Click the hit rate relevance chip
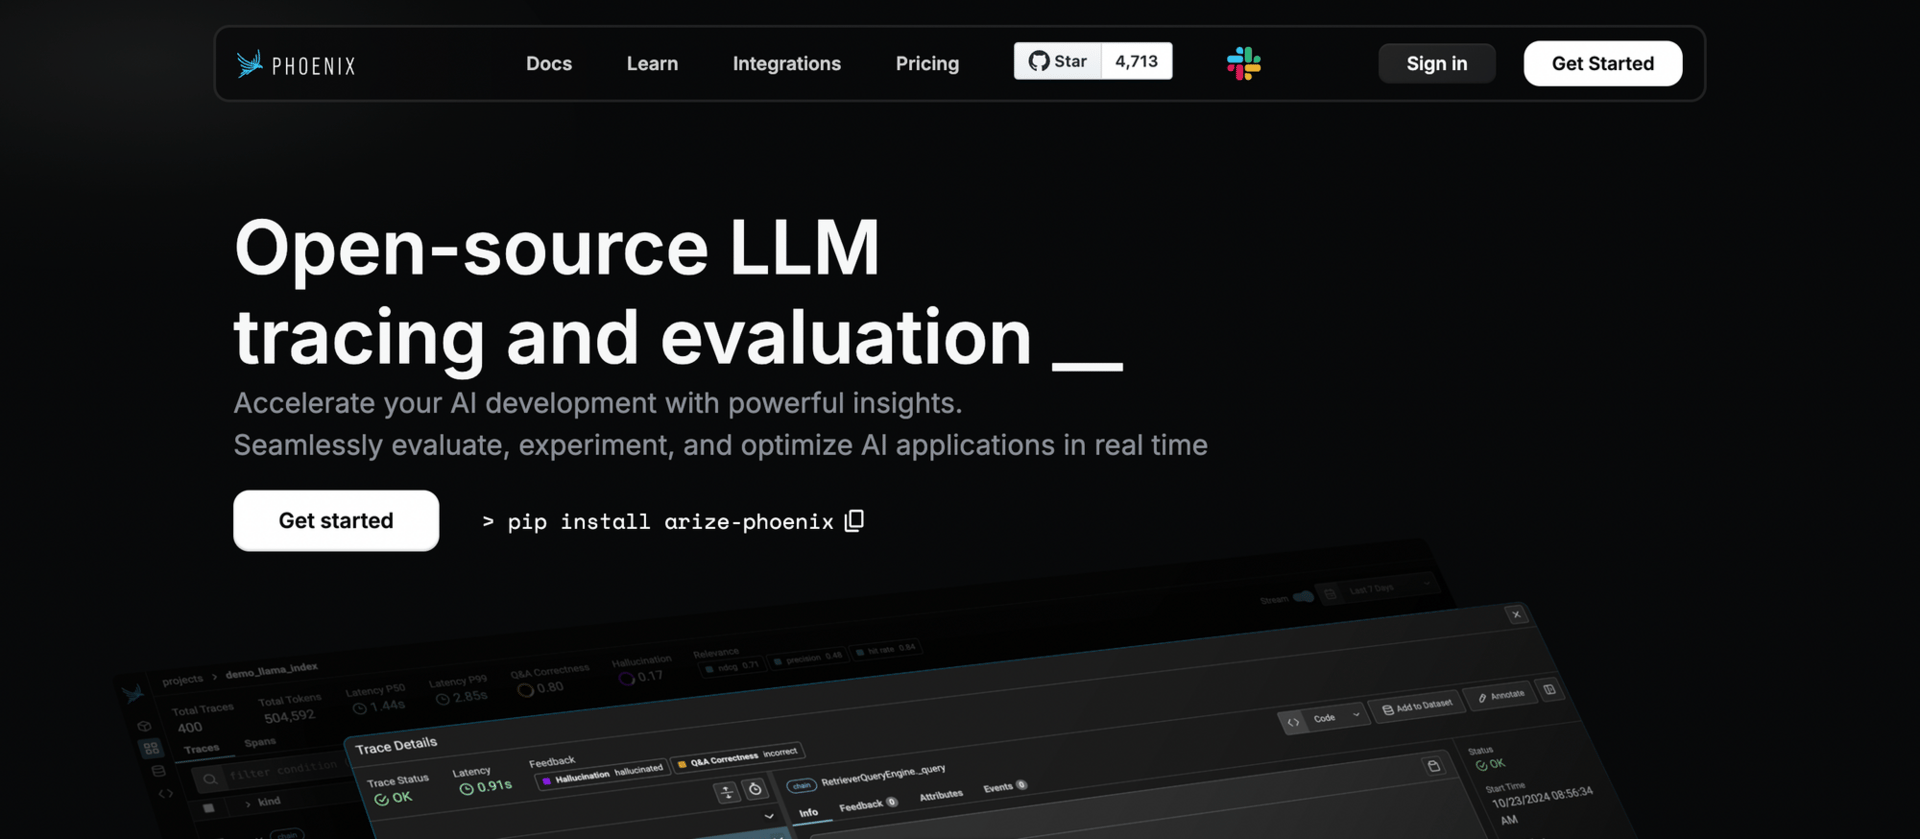The image size is (1920, 839). point(886,650)
